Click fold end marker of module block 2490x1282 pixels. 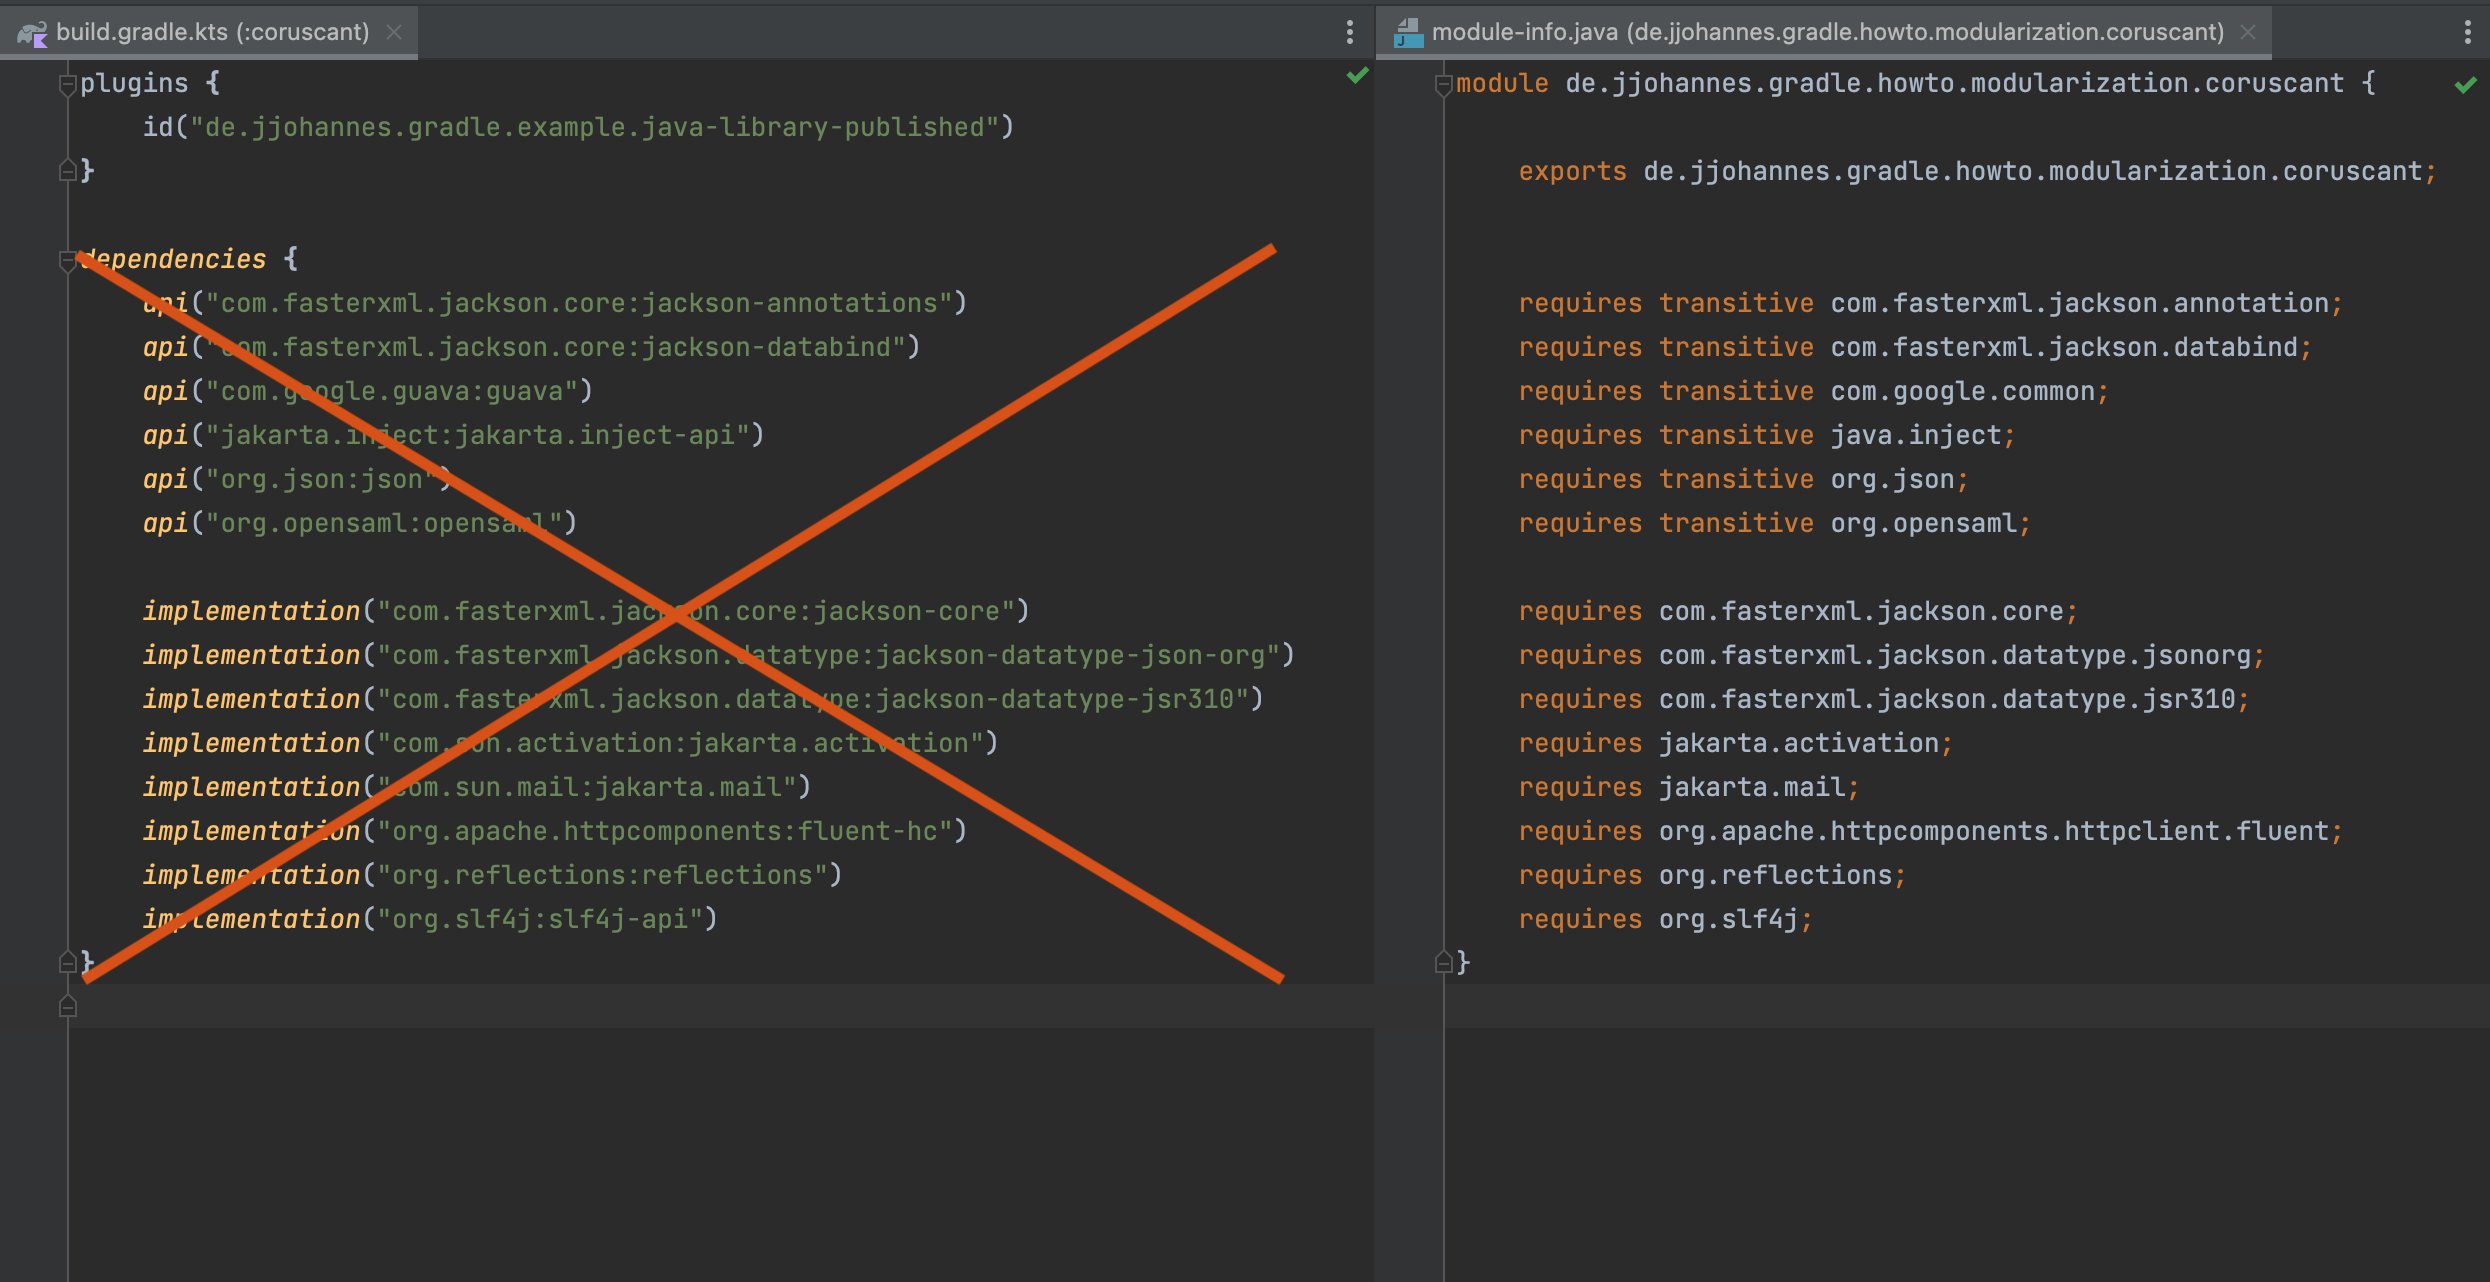(x=1443, y=963)
